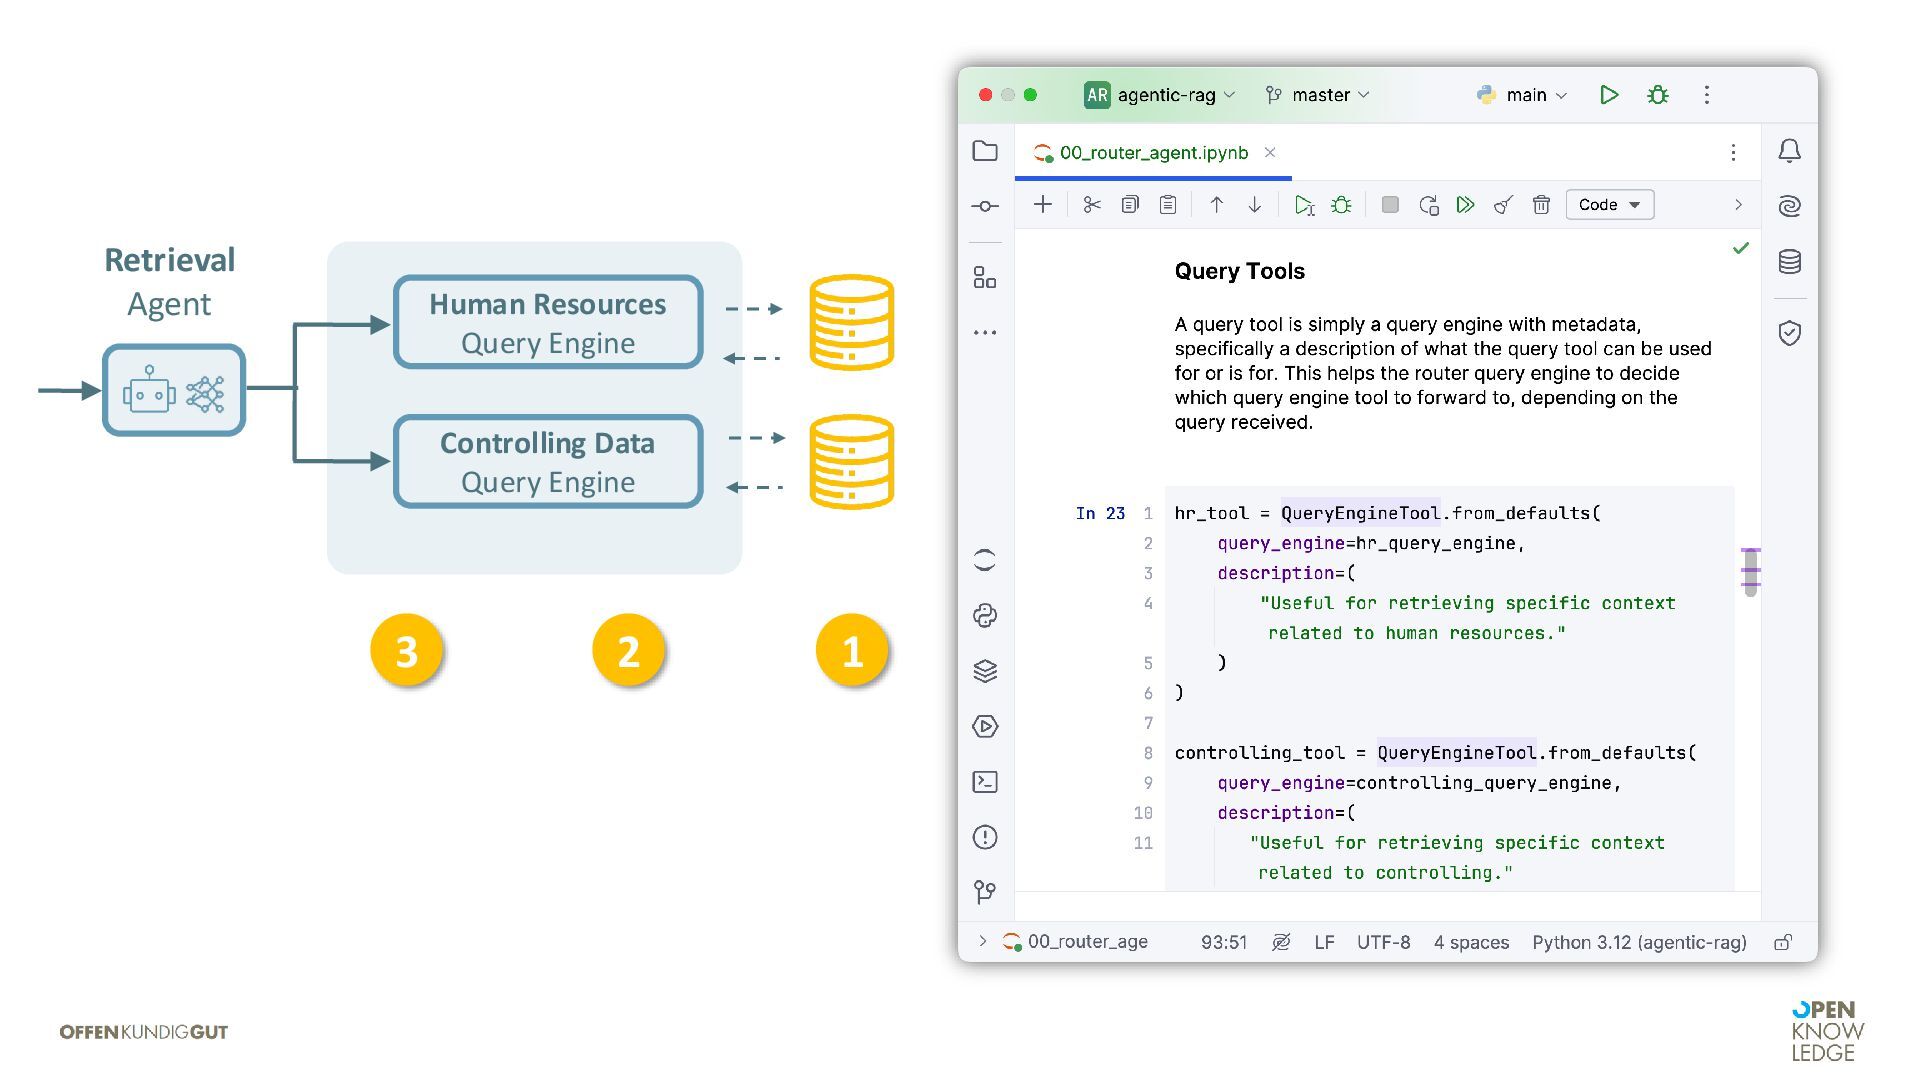Click the UTF-8 encoding status widget
This screenshot has width=1920, height=1080.
pyautogui.click(x=1383, y=942)
